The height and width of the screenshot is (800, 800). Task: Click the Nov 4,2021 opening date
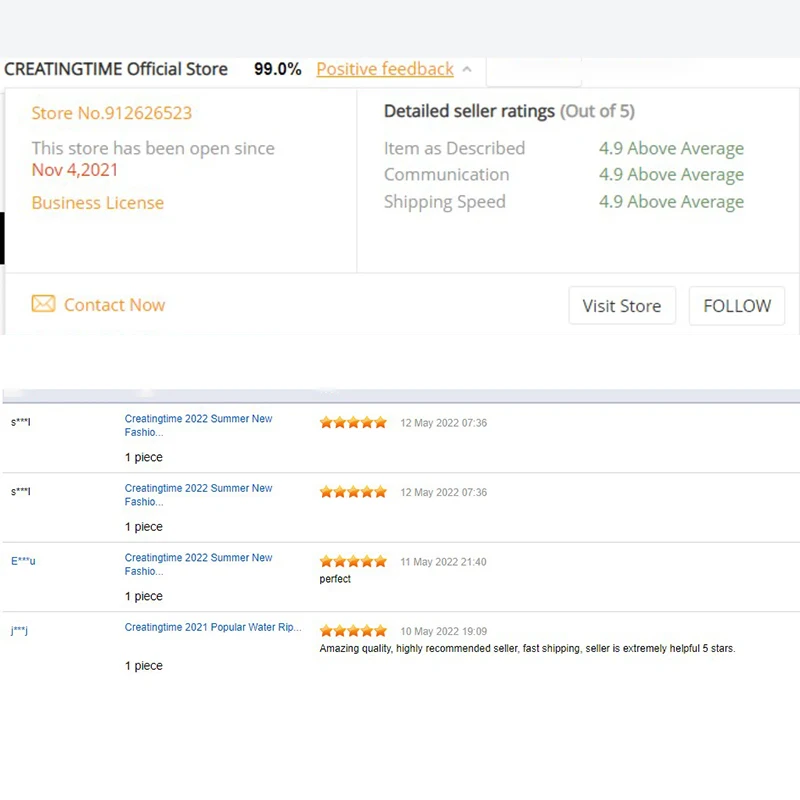(x=74, y=170)
